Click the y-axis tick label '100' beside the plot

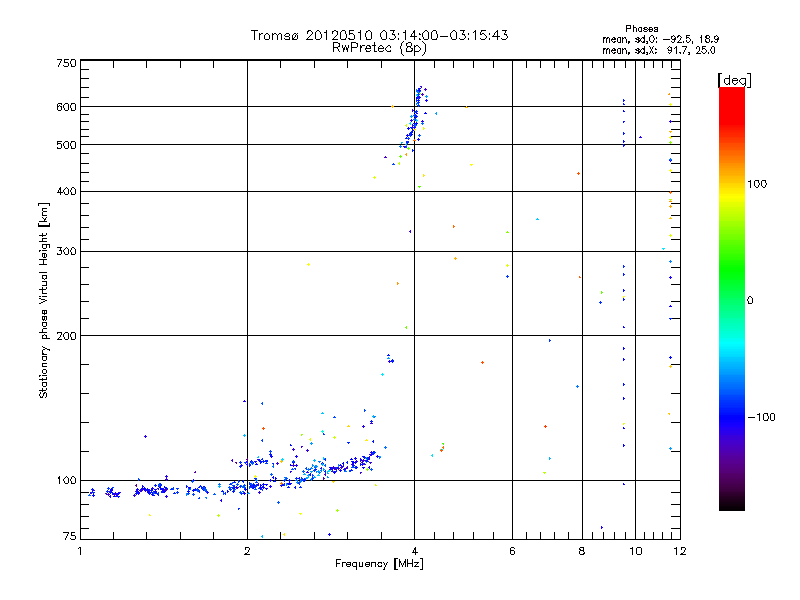point(66,480)
